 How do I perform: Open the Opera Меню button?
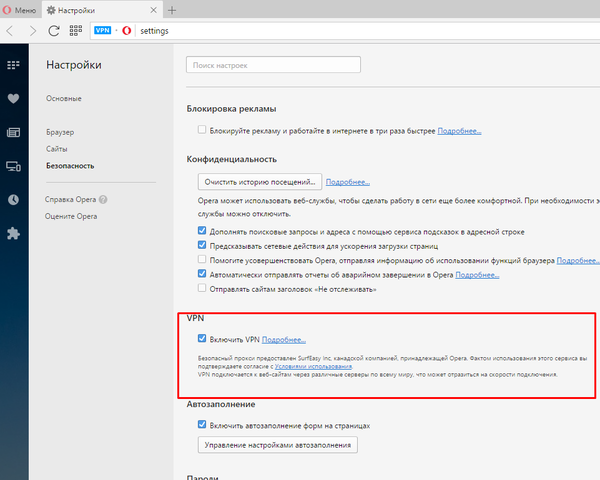[x=19, y=10]
